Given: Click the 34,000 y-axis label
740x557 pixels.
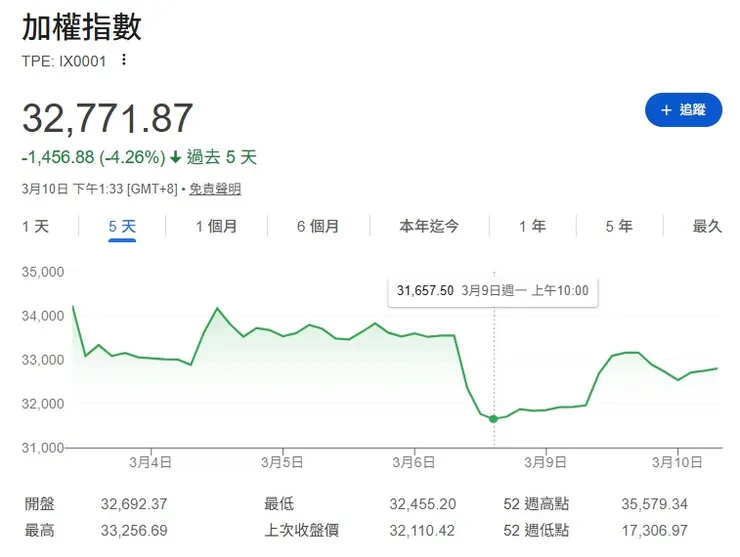Looking at the screenshot, I should 43,316.
